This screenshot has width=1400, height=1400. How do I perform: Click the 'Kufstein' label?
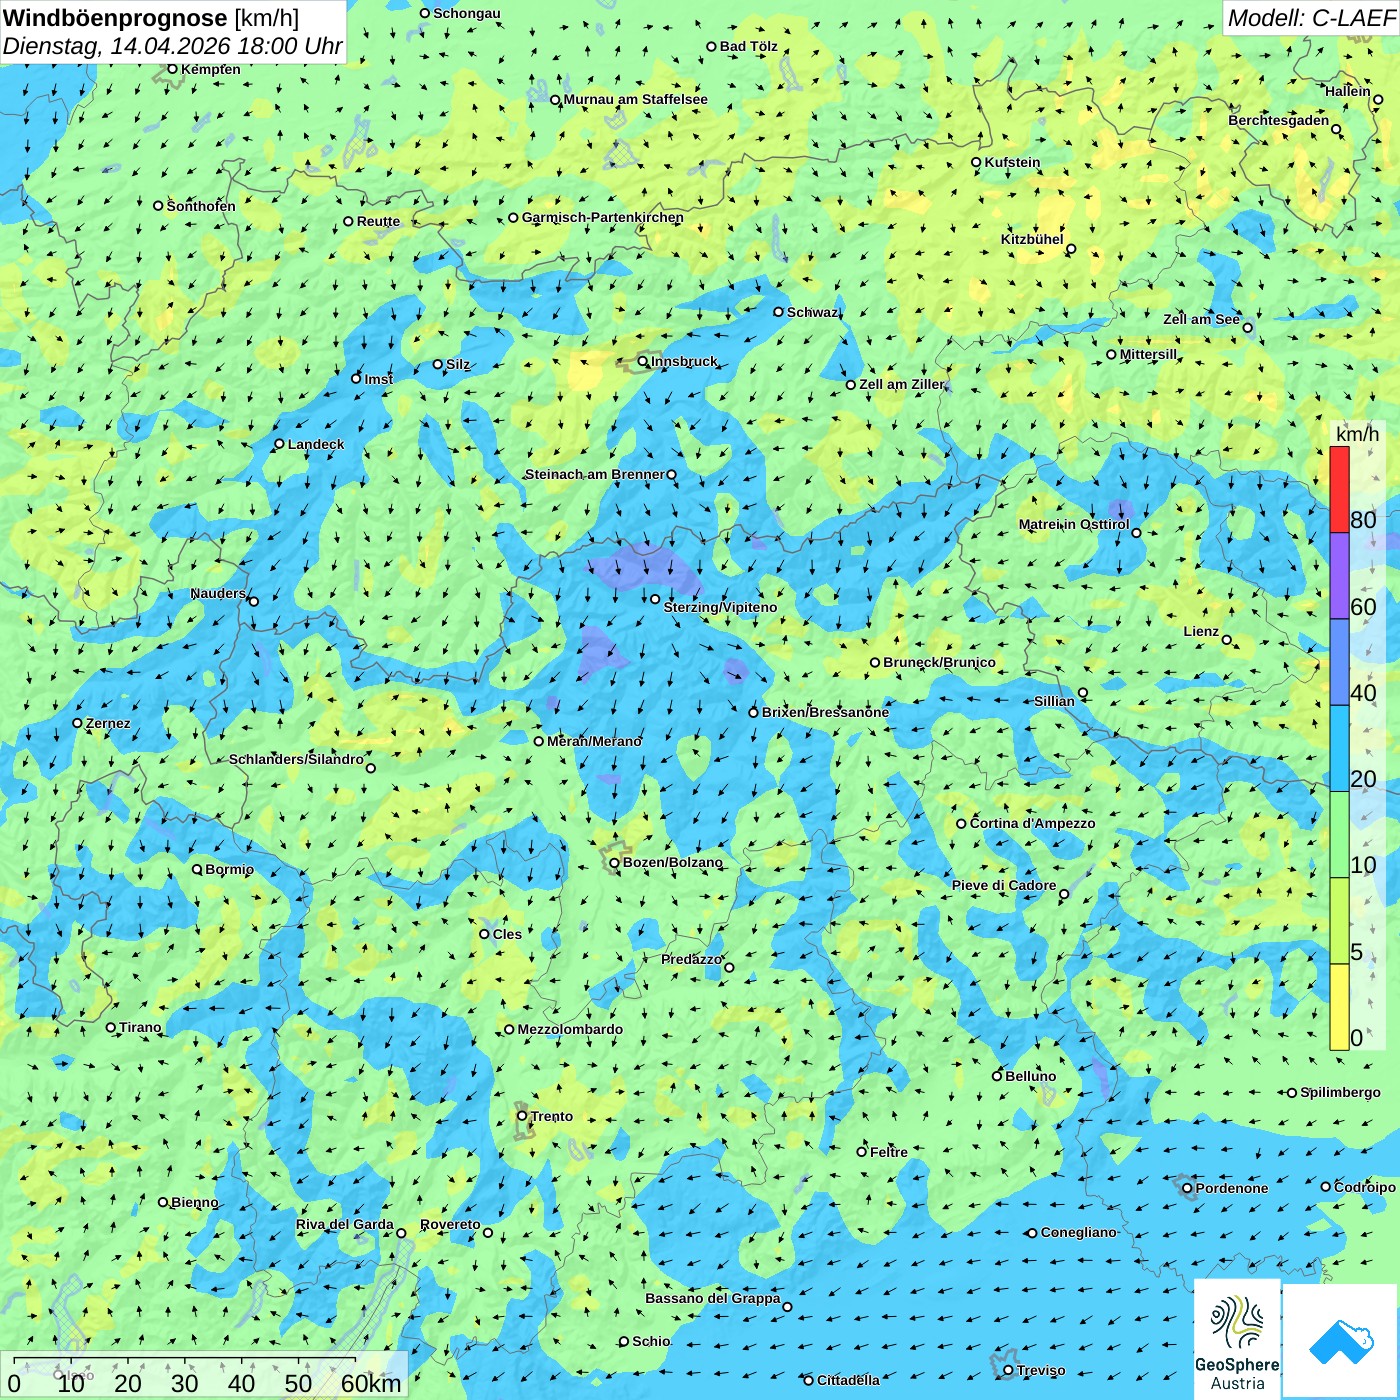1012,162
